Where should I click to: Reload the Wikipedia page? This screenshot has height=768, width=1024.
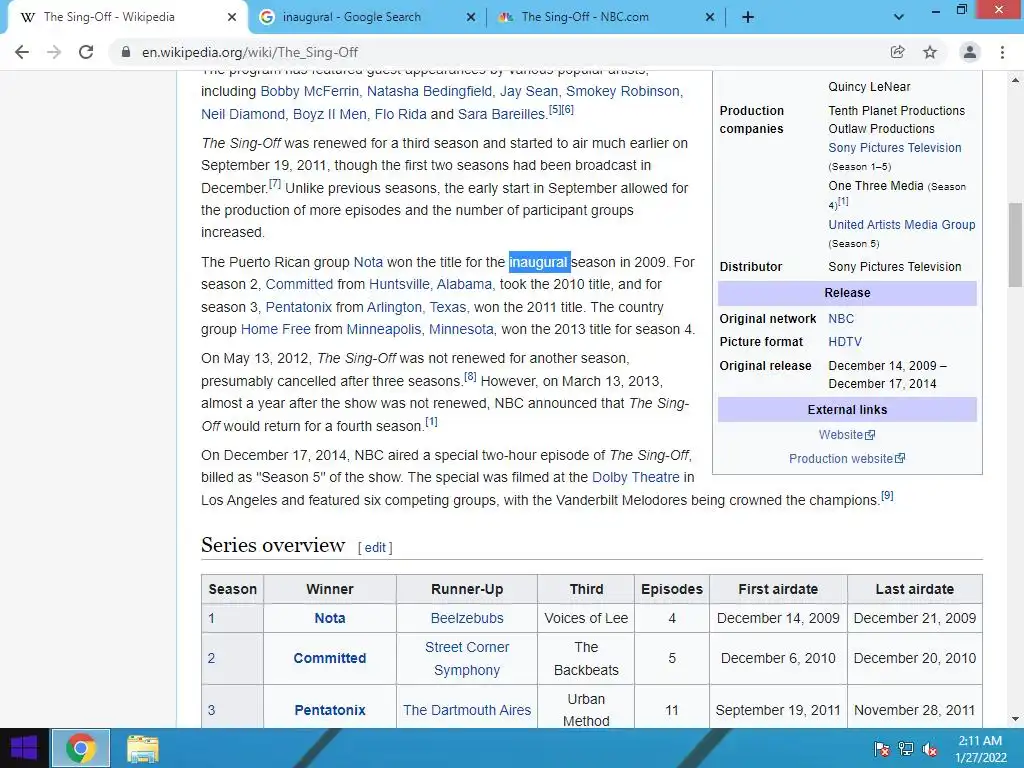tap(86, 52)
